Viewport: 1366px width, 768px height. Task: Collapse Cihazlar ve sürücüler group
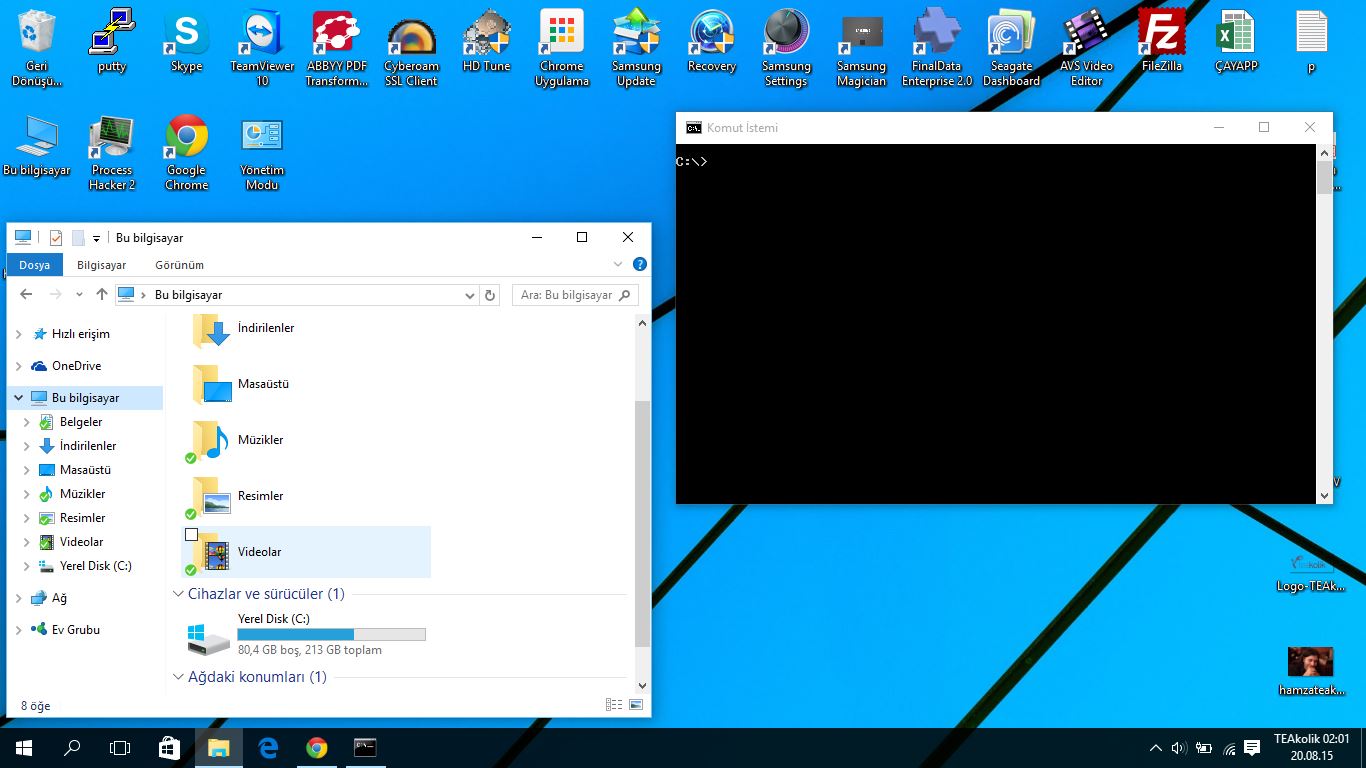pyautogui.click(x=179, y=594)
